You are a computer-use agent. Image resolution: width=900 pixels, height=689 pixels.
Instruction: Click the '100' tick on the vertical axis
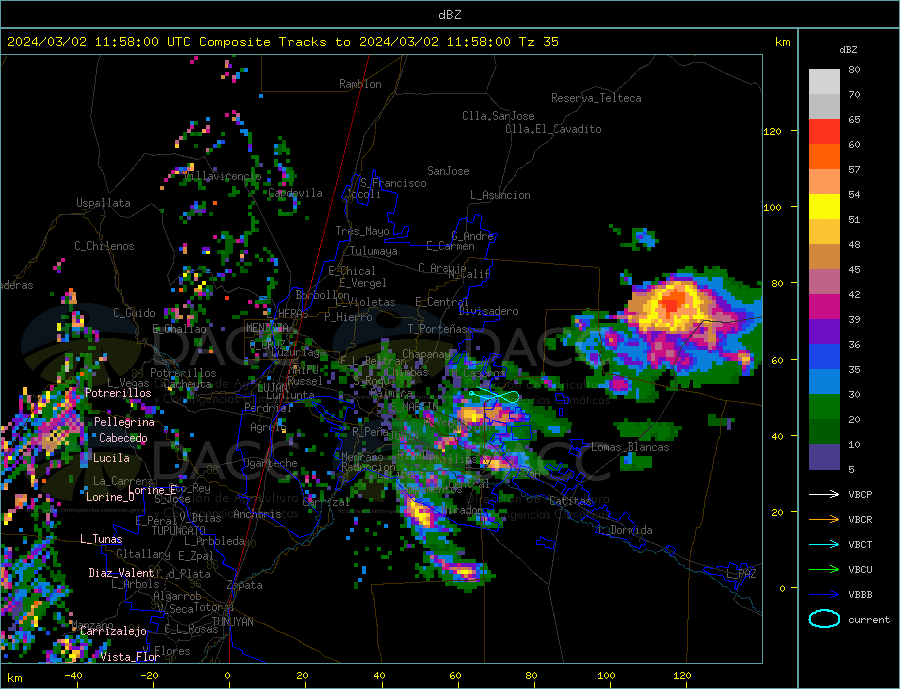[x=773, y=207]
